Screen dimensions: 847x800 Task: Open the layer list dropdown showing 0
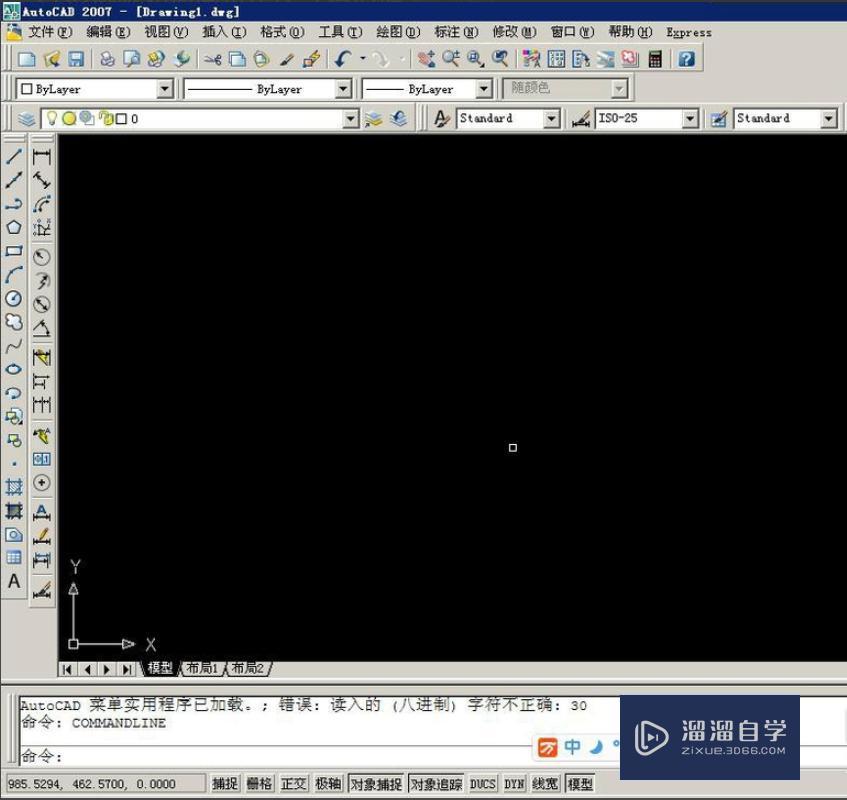tap(351, 118)
